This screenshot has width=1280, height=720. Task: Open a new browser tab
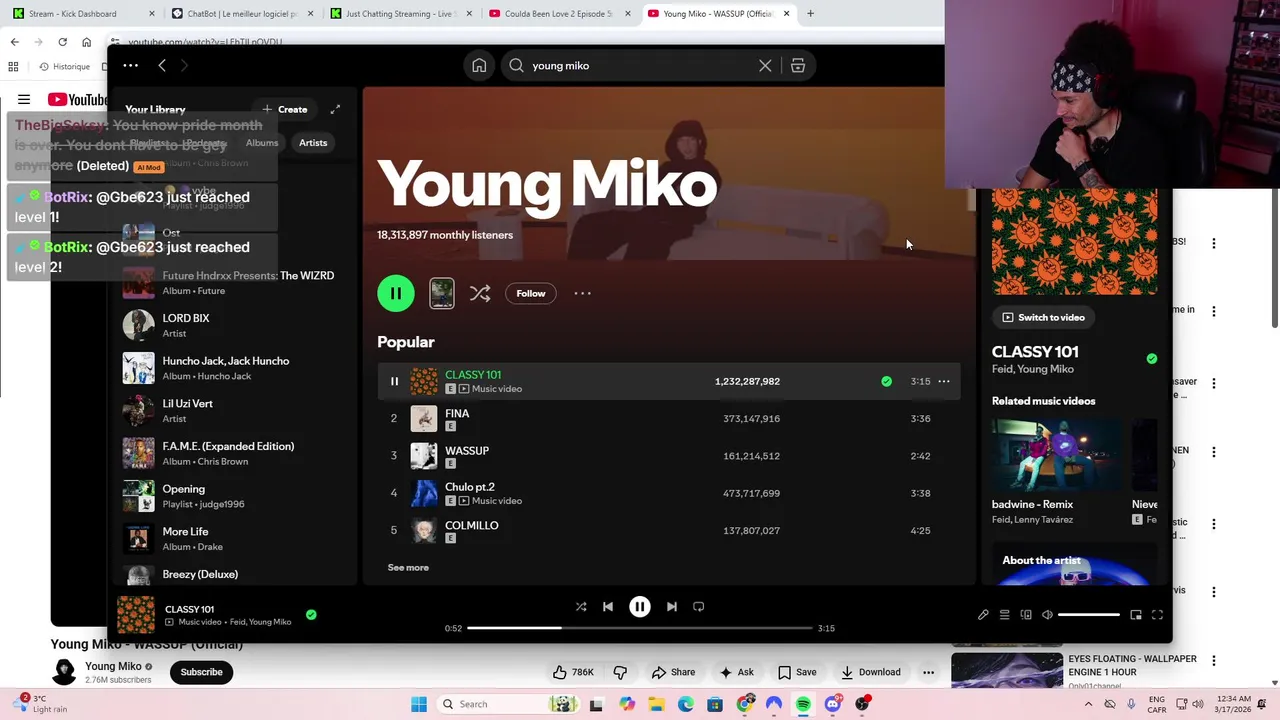click(x=810, y=14)
